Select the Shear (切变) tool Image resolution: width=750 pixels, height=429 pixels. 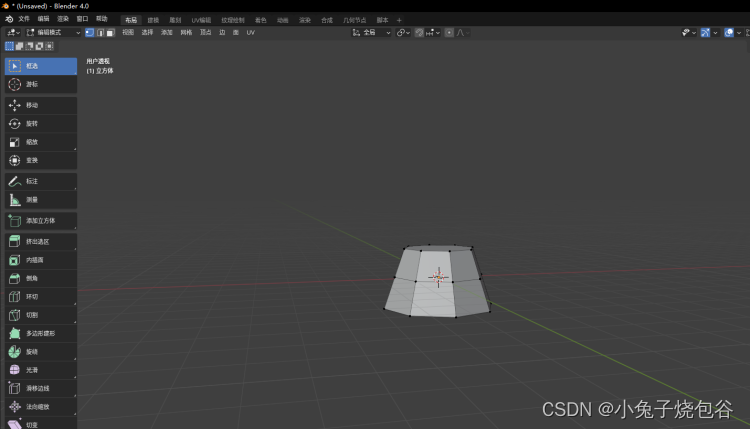pos(41,424)
